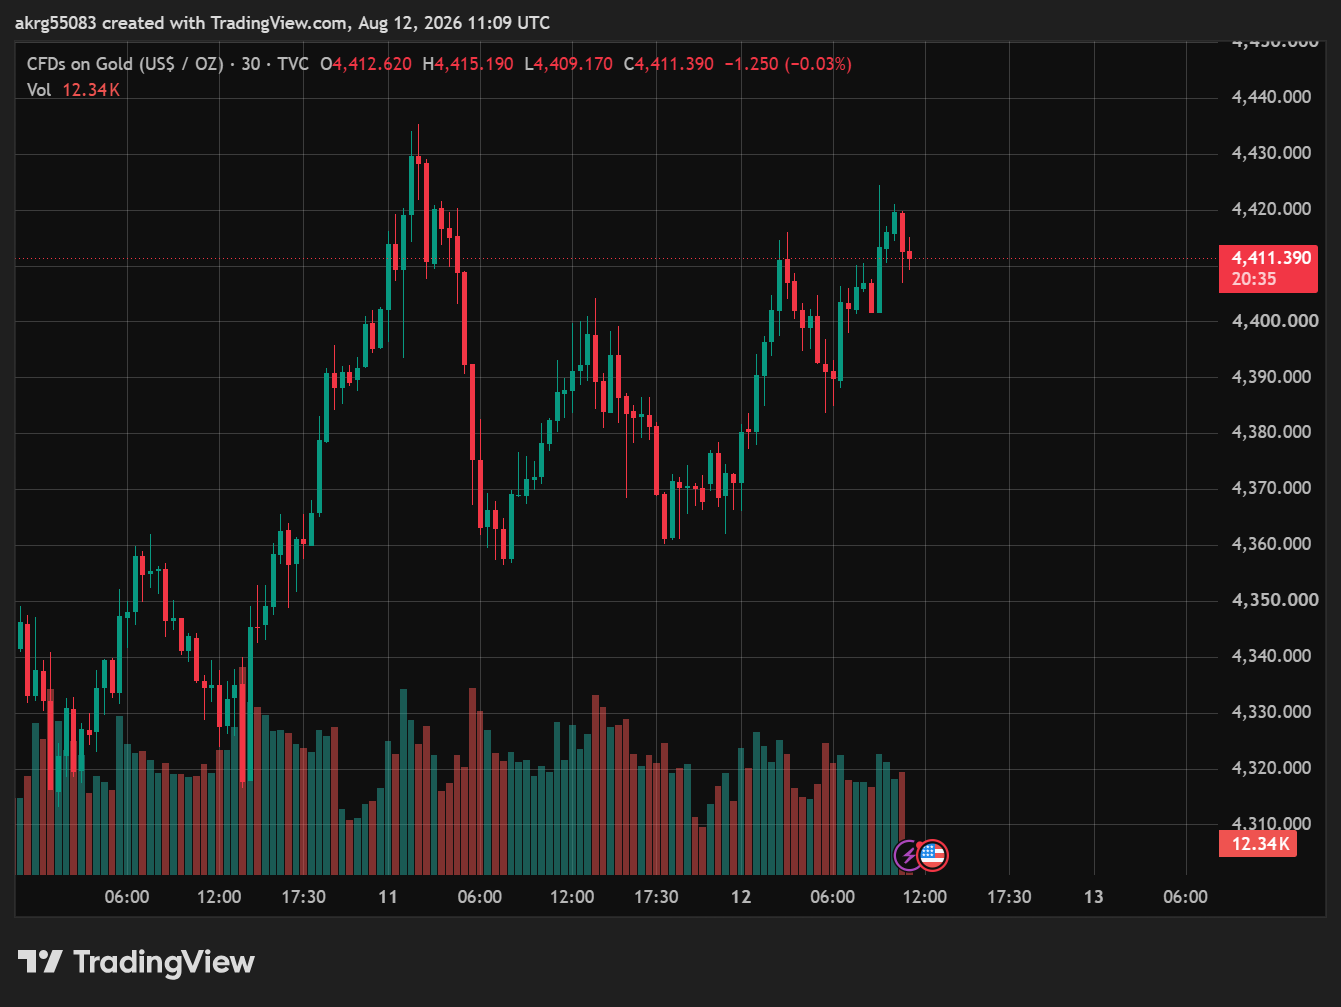Click the 4,320.000 price scale label
The width and height of the screenshot is (1341, 1007).
1271,768
